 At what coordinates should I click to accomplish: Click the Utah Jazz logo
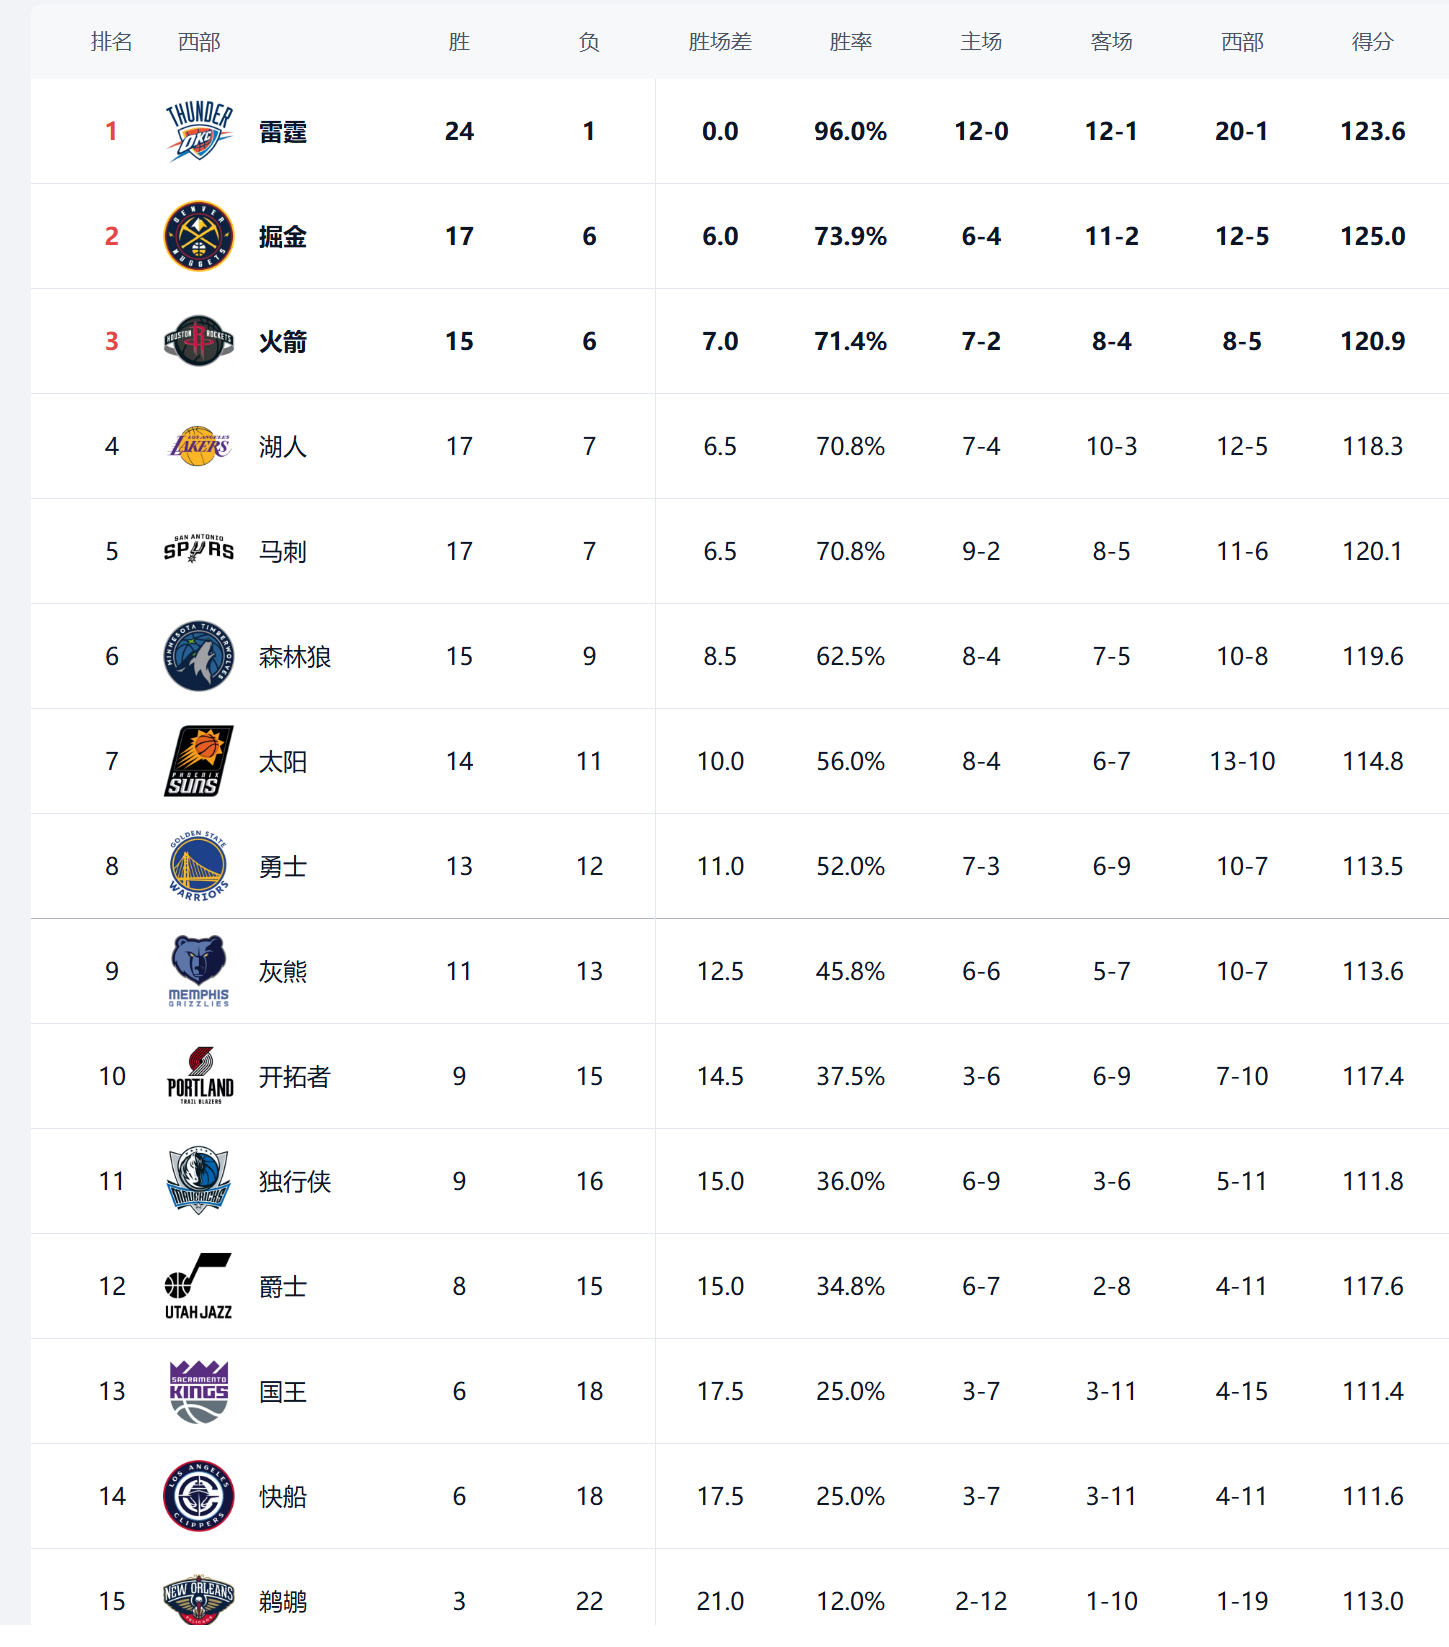click(198, 1286)
